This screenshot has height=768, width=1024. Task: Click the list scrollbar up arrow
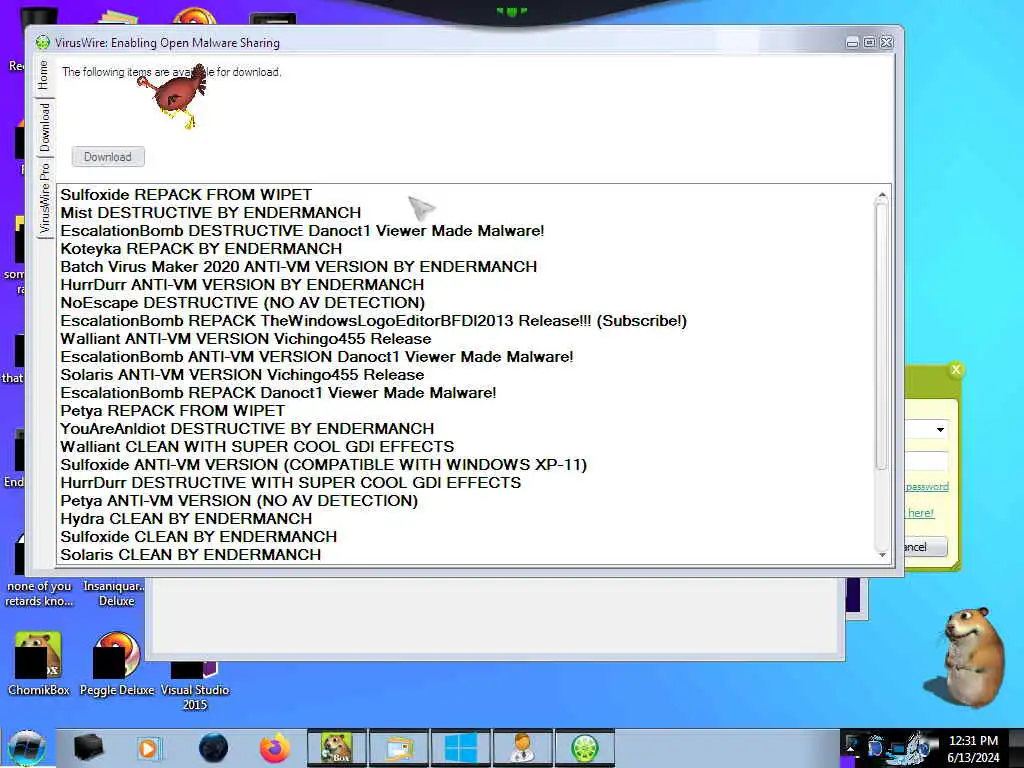pos(882,195)
